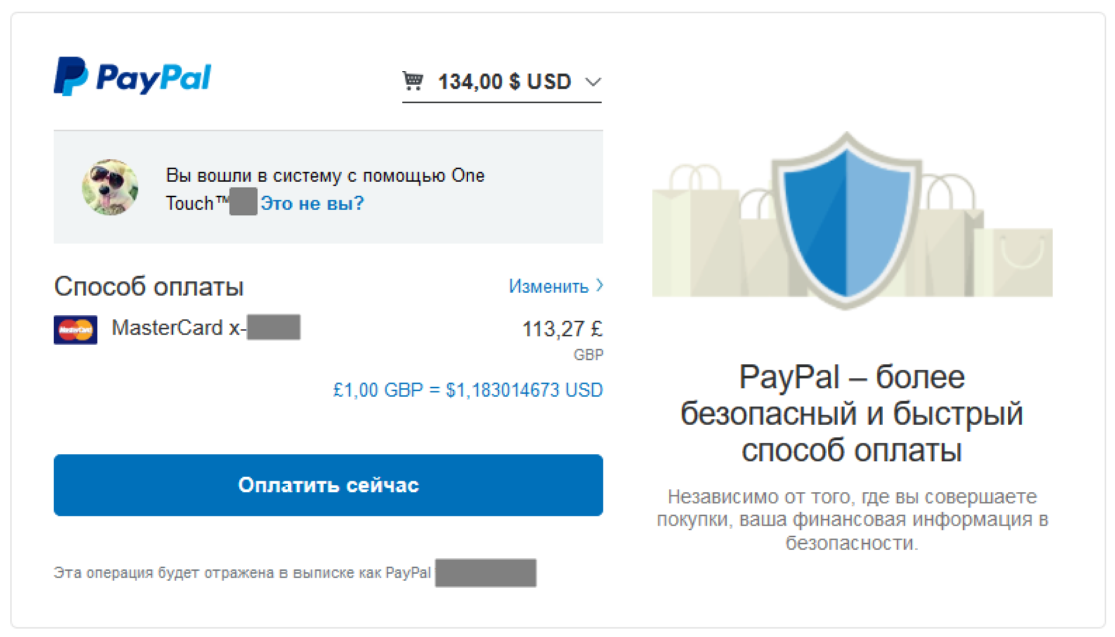The height and width of the screenshot is (637, 1115).
Task: Click the MasterCard card icon
Action: pos(75,329)
